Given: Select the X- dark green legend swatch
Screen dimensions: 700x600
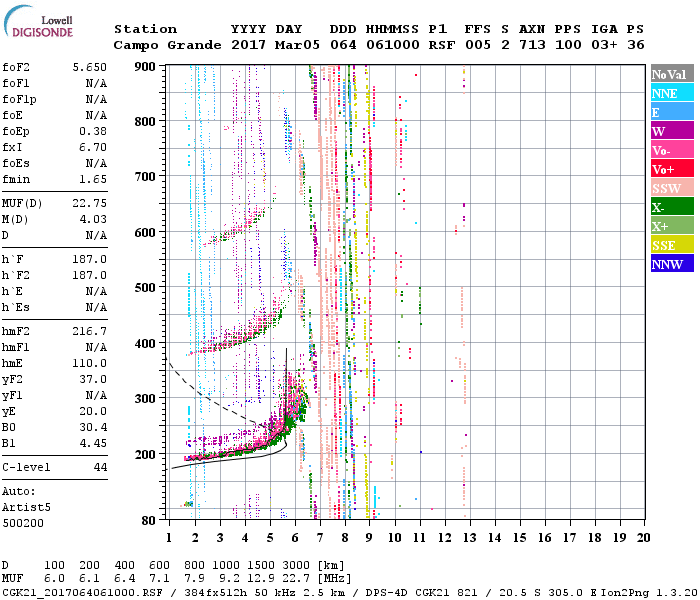Looking at the screenshot, I should point(672,207).
